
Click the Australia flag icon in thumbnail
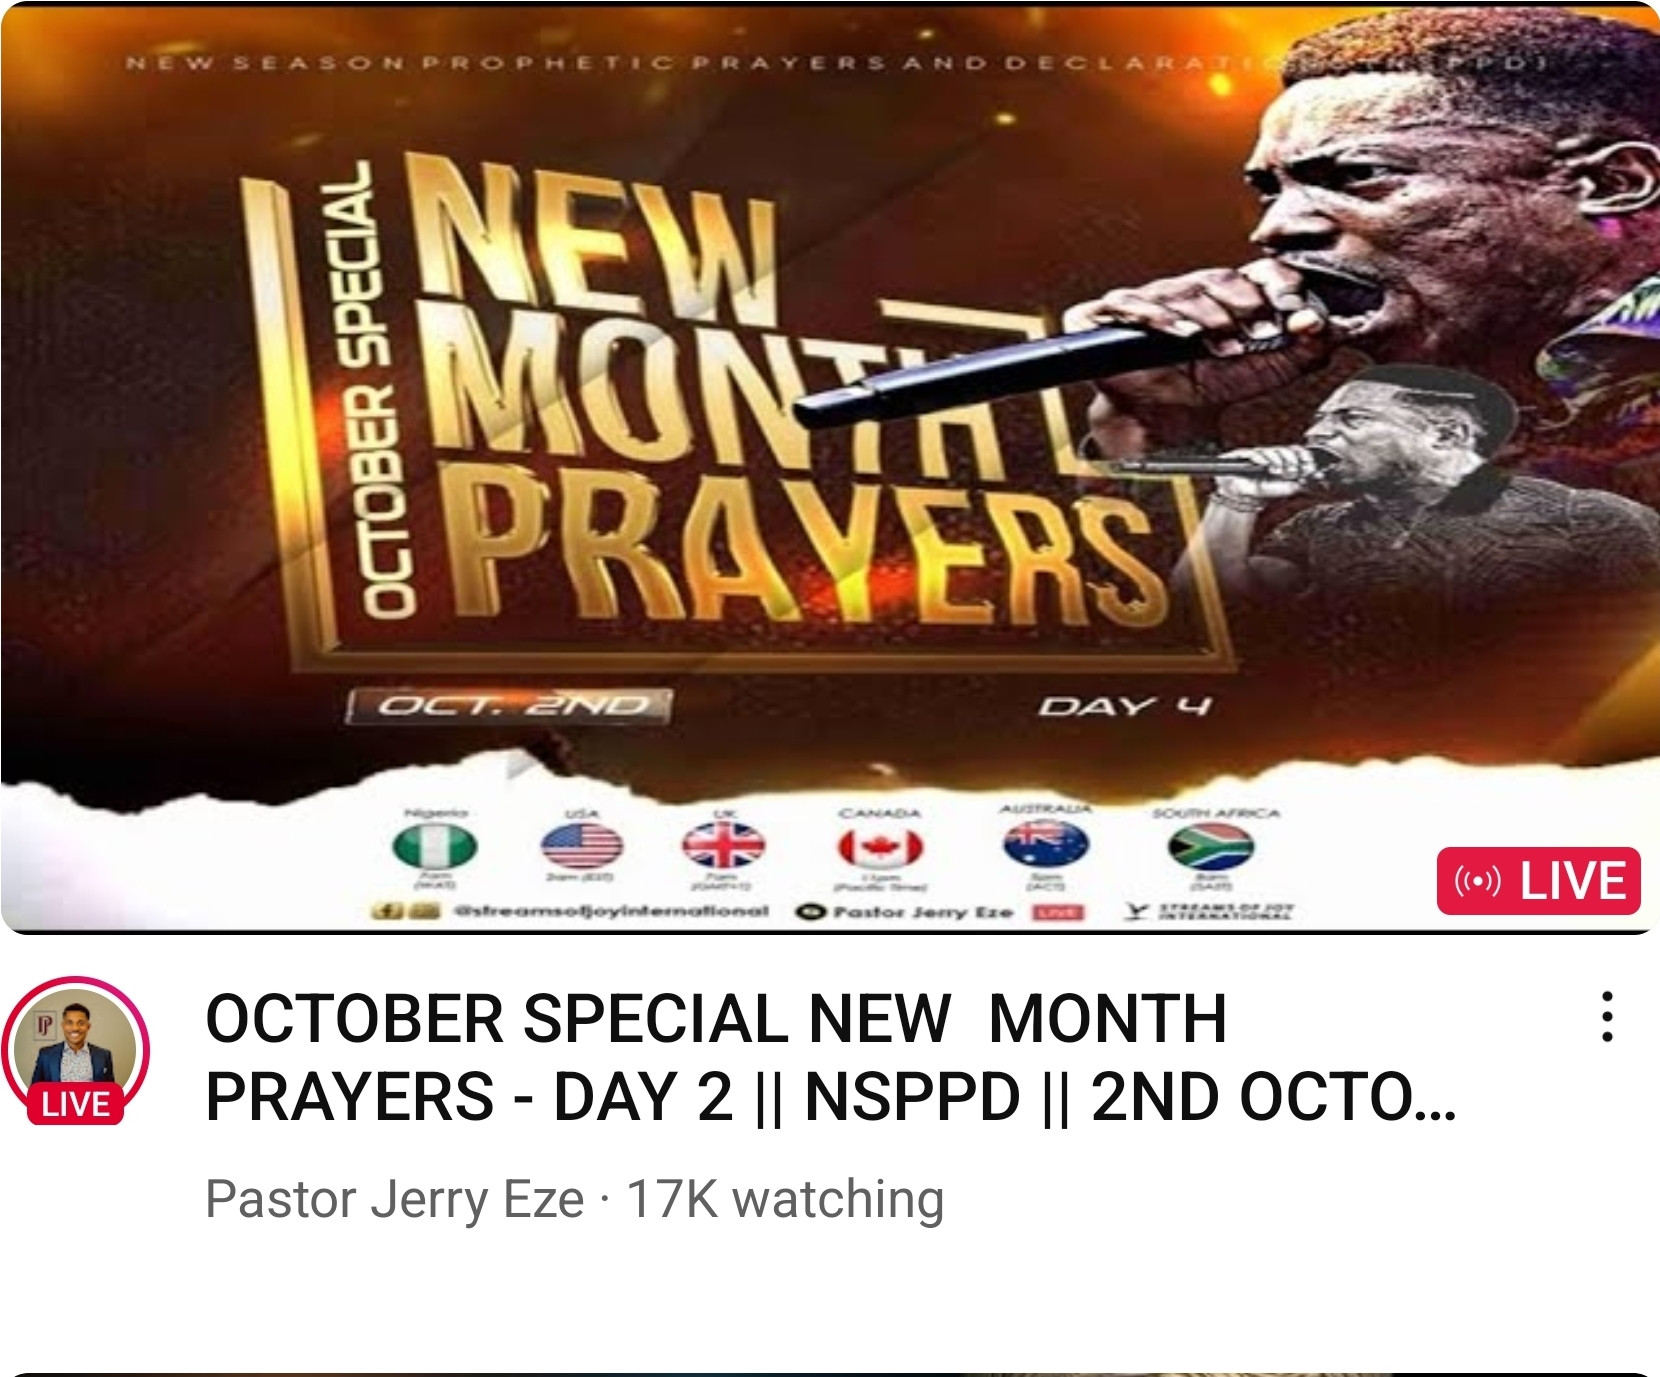(1046, 844)
